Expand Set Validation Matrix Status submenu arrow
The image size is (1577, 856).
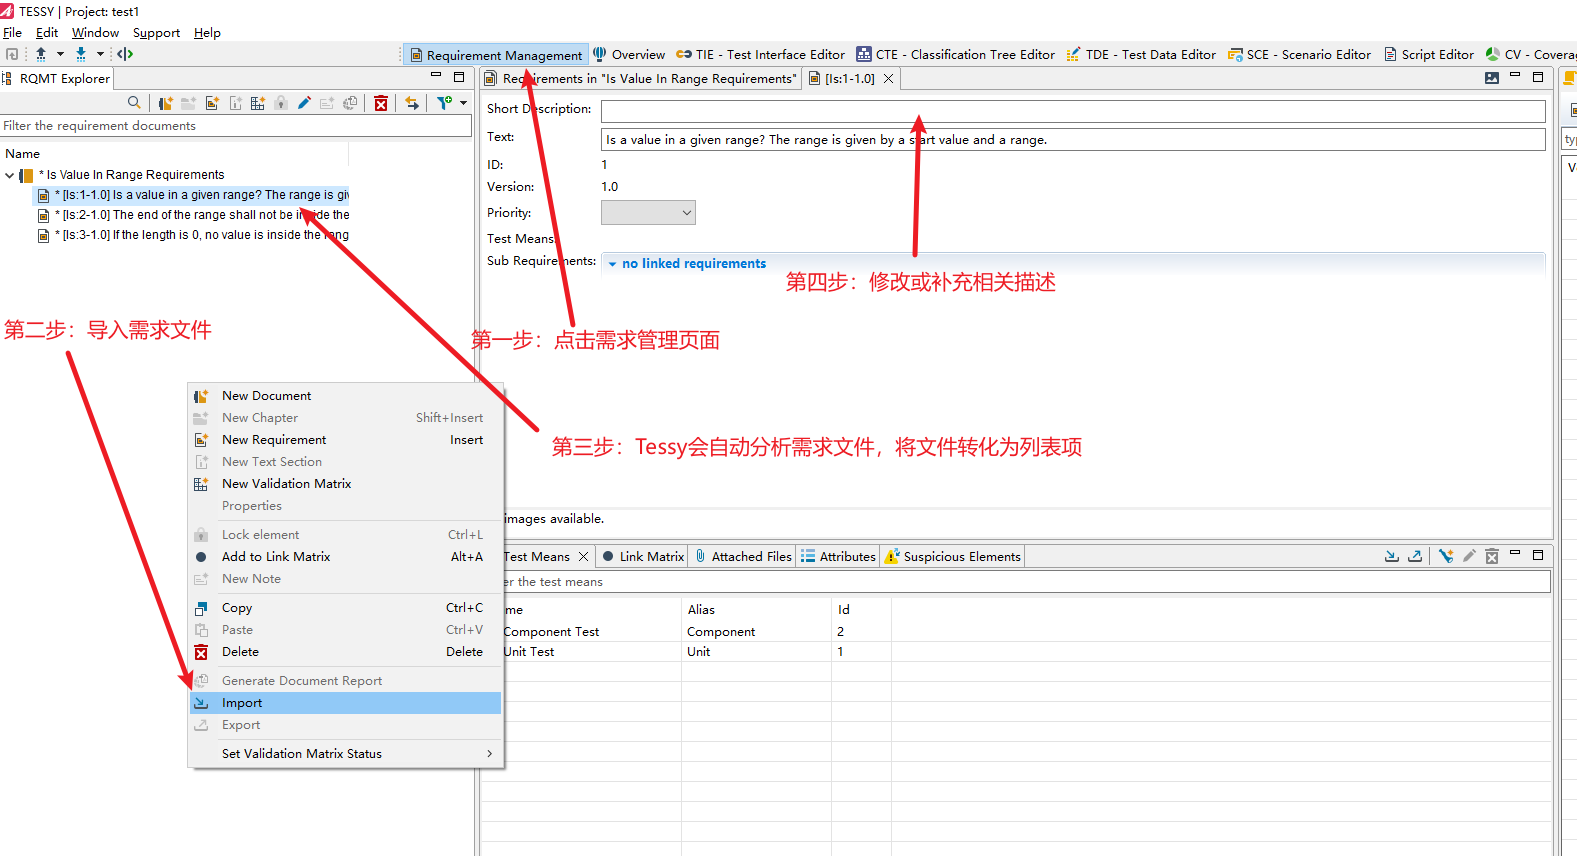(489, 753)
